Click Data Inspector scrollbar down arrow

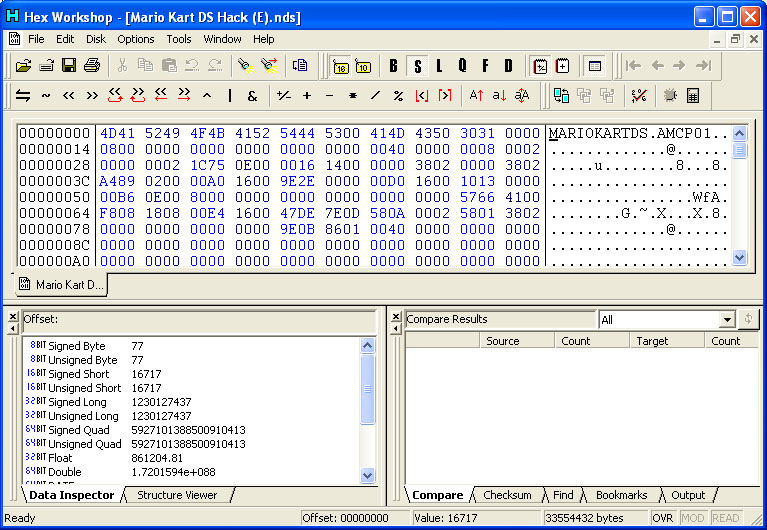click(367, 475)
